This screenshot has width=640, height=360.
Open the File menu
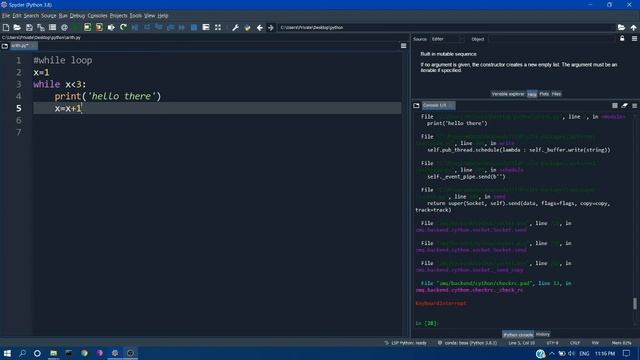pos(6,16)
